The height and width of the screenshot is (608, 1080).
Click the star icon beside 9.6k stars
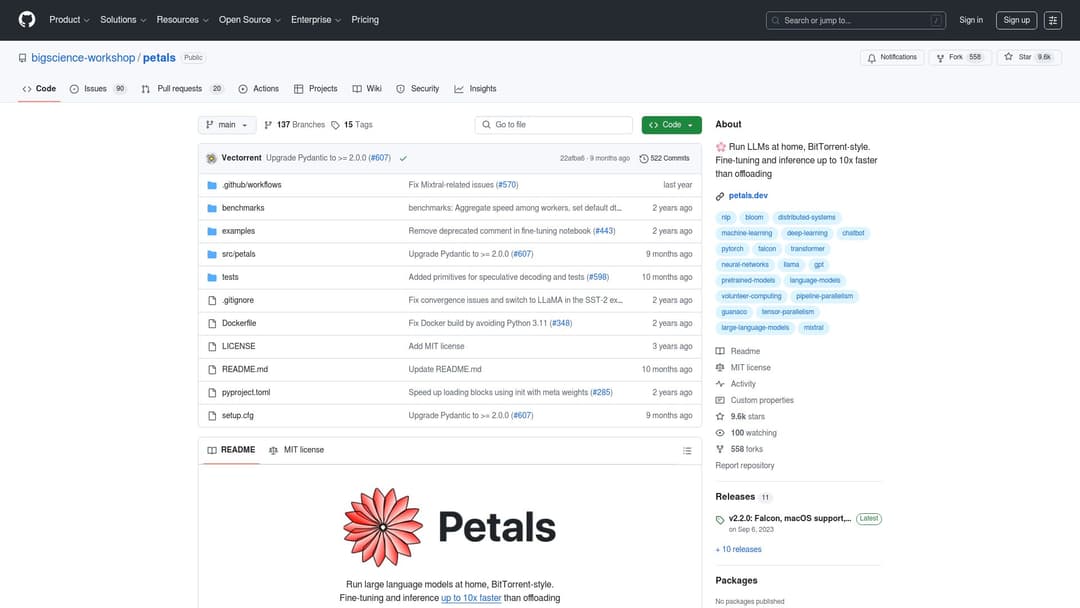[x=720, y=417]
